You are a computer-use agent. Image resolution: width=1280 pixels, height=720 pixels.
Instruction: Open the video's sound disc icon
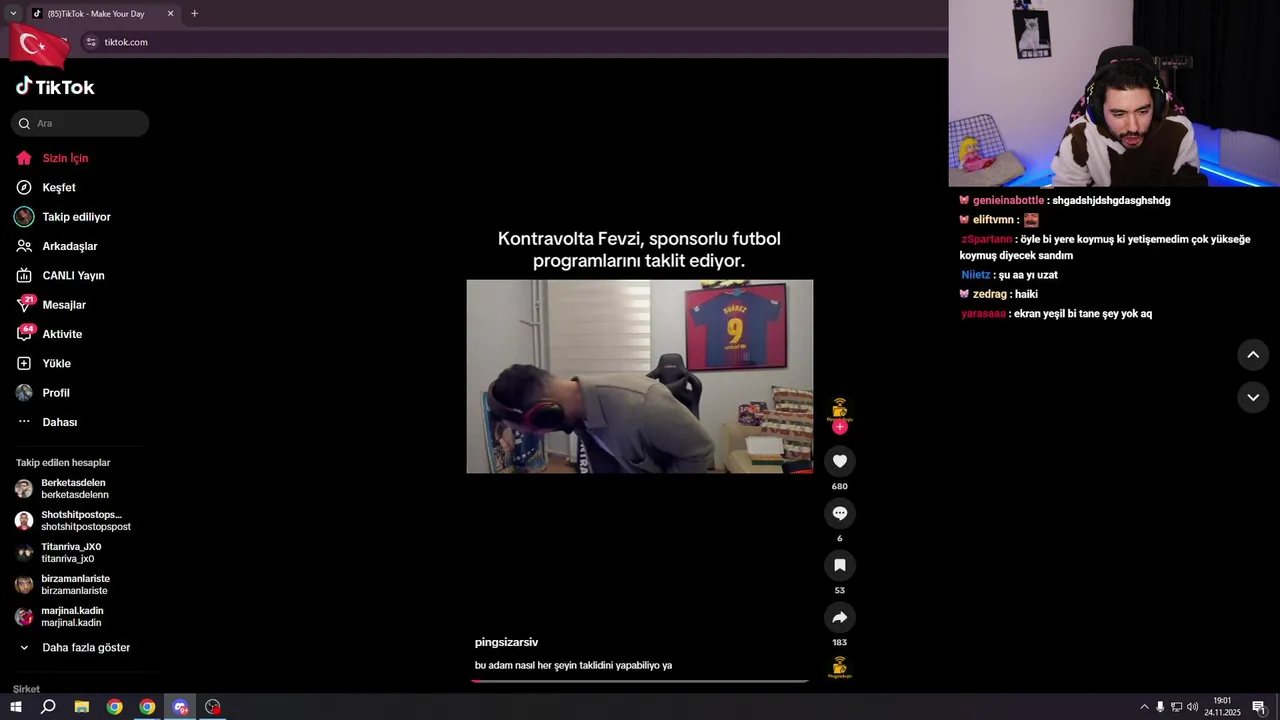tap(840, 667)
